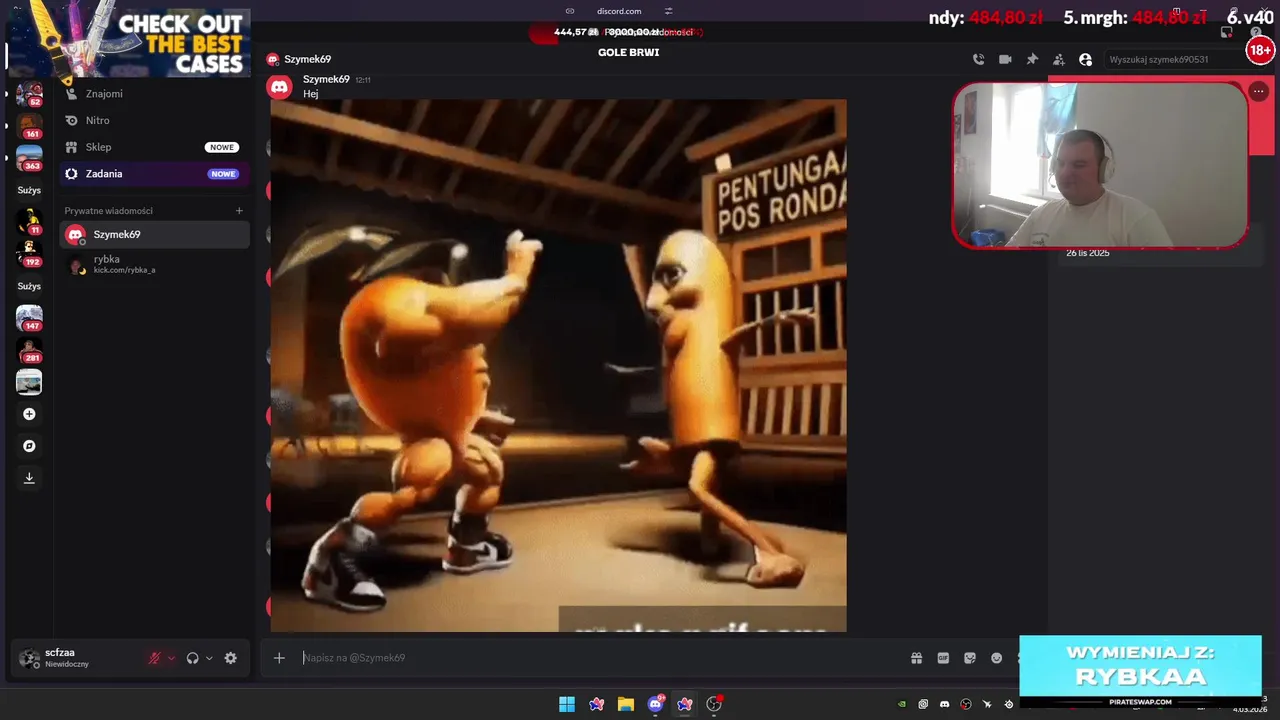Screen dimensions: 1280x720
Task: Start a video call using camera icon
Action: [1005, 59]
